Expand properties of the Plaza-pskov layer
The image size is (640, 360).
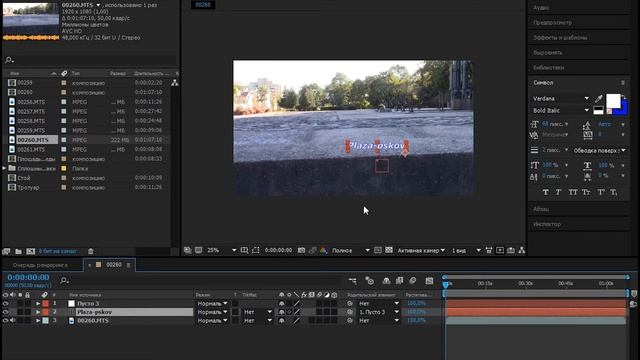tap(38, 312)
